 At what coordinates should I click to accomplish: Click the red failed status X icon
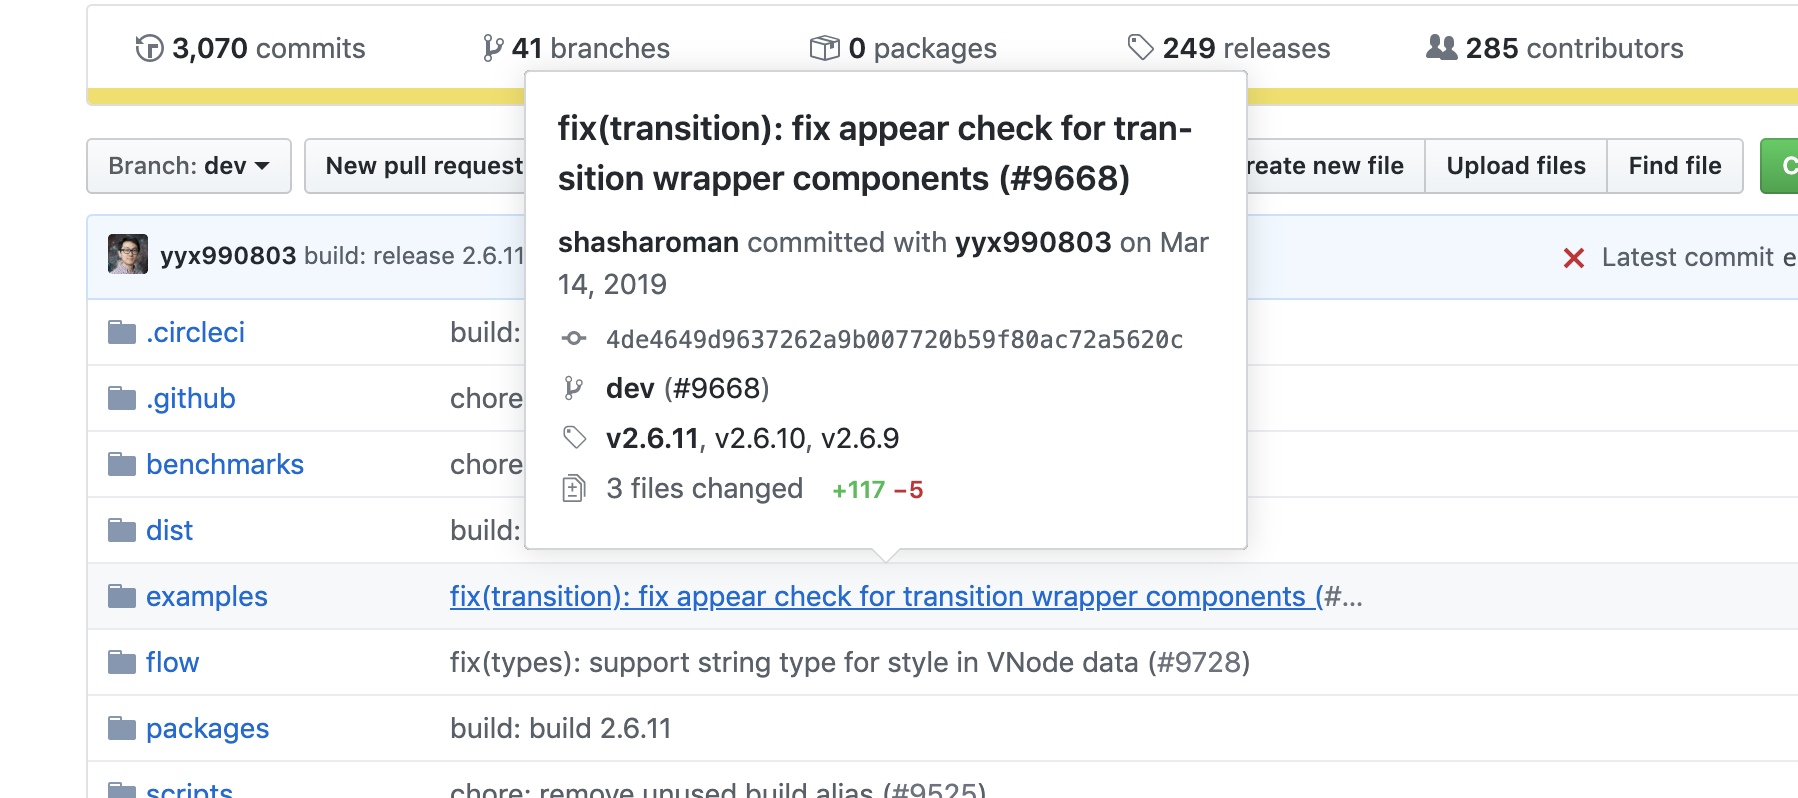pos(1573,258)
